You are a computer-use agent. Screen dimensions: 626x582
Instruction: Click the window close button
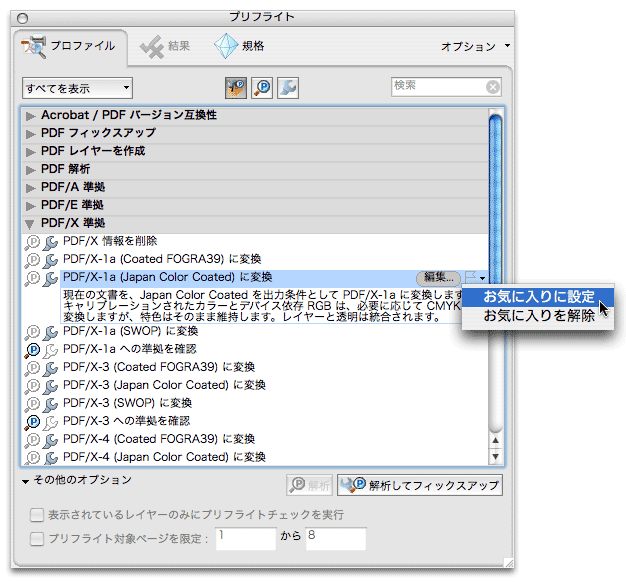22,18
